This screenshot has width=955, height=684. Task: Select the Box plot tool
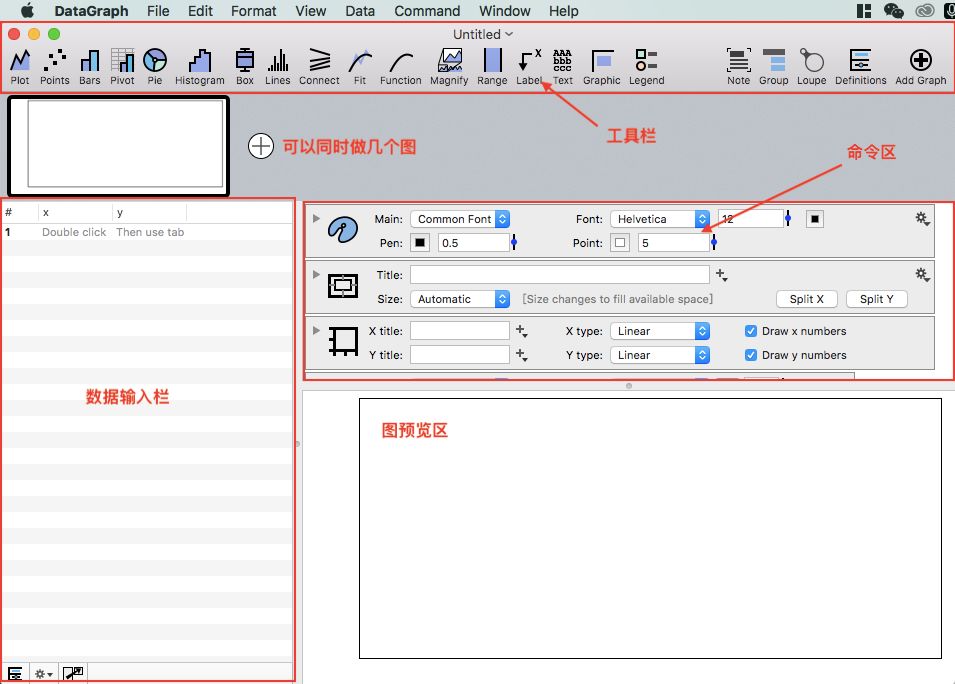pos(245,66)
